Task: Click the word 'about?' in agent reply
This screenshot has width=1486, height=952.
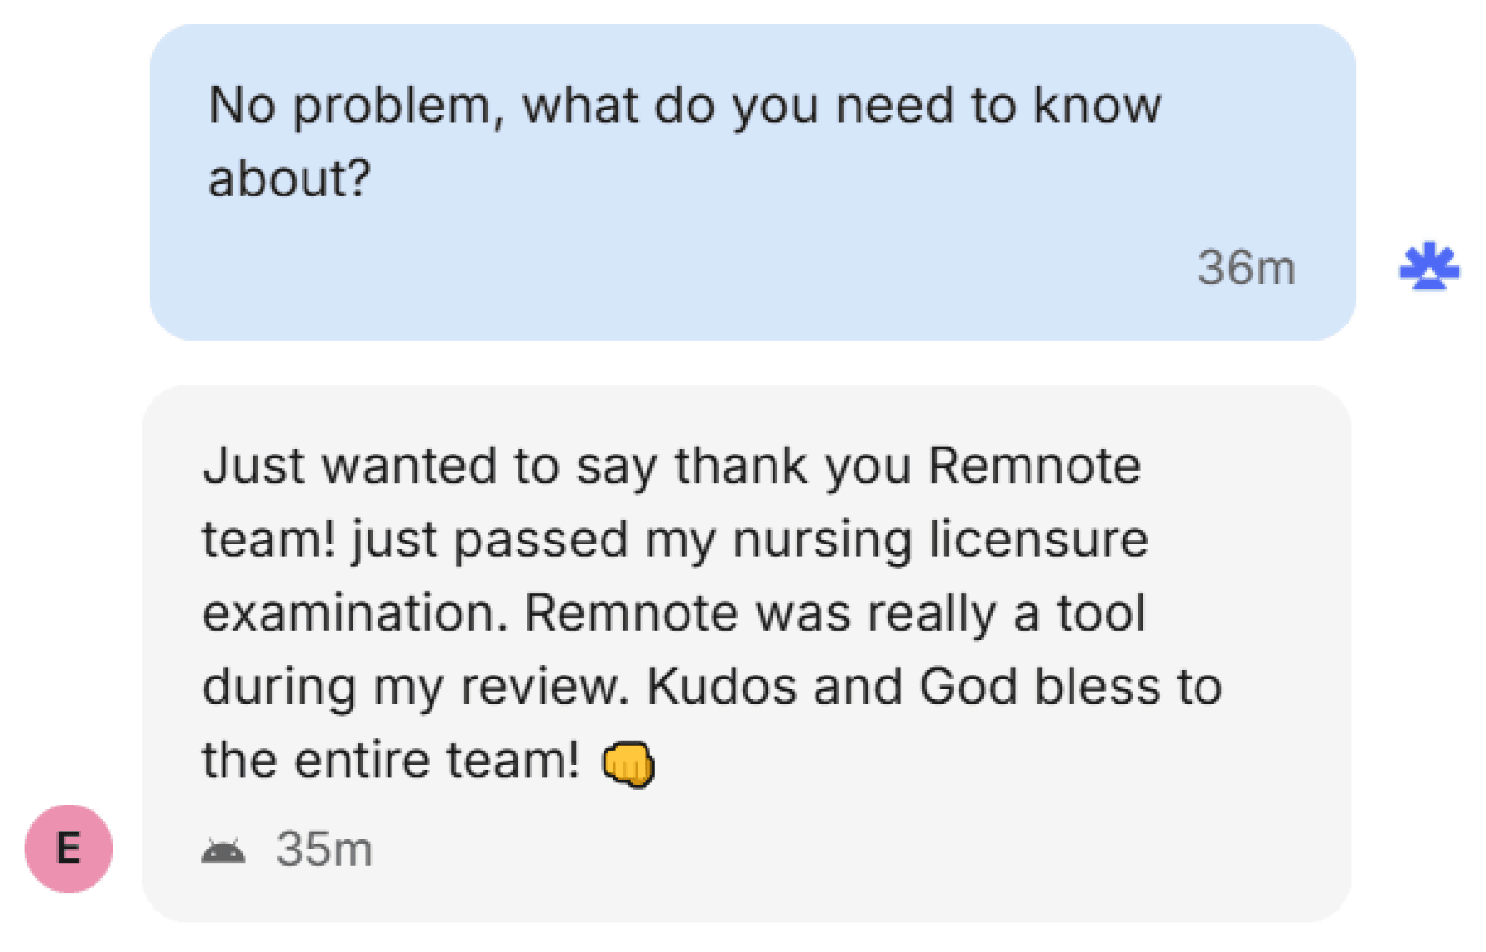Action: 289,179
